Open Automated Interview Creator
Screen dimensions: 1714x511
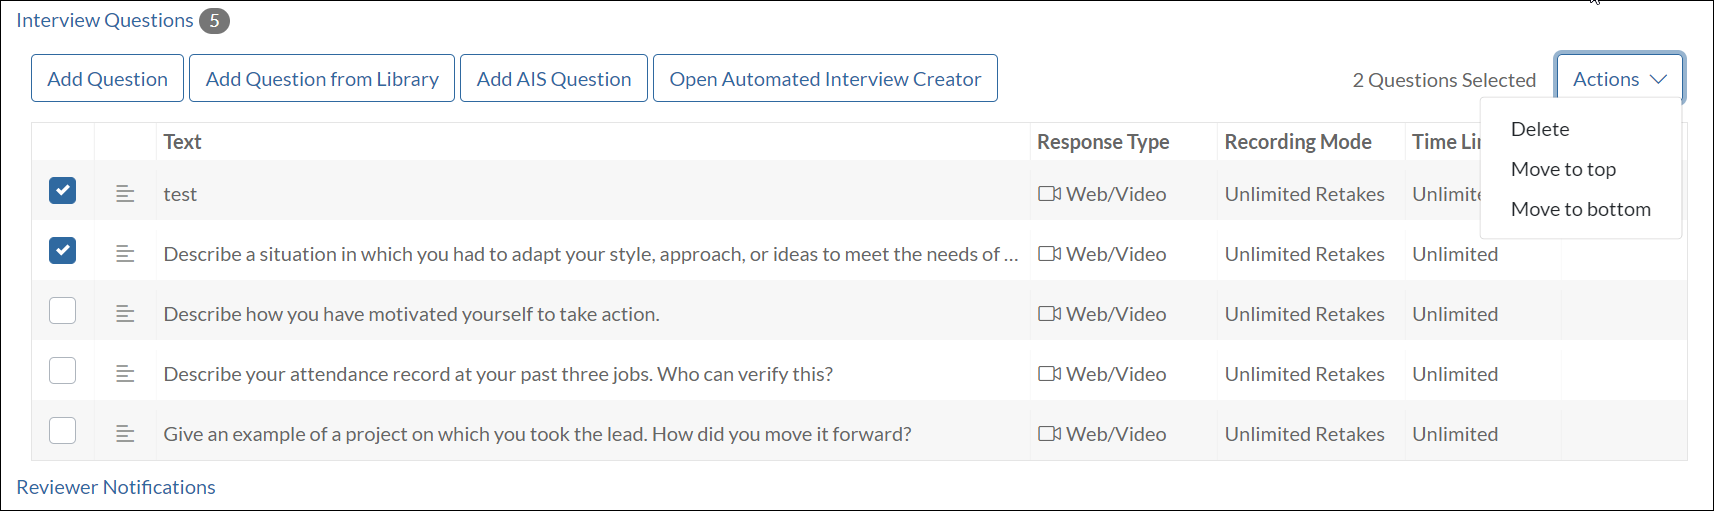click(825, 79)
